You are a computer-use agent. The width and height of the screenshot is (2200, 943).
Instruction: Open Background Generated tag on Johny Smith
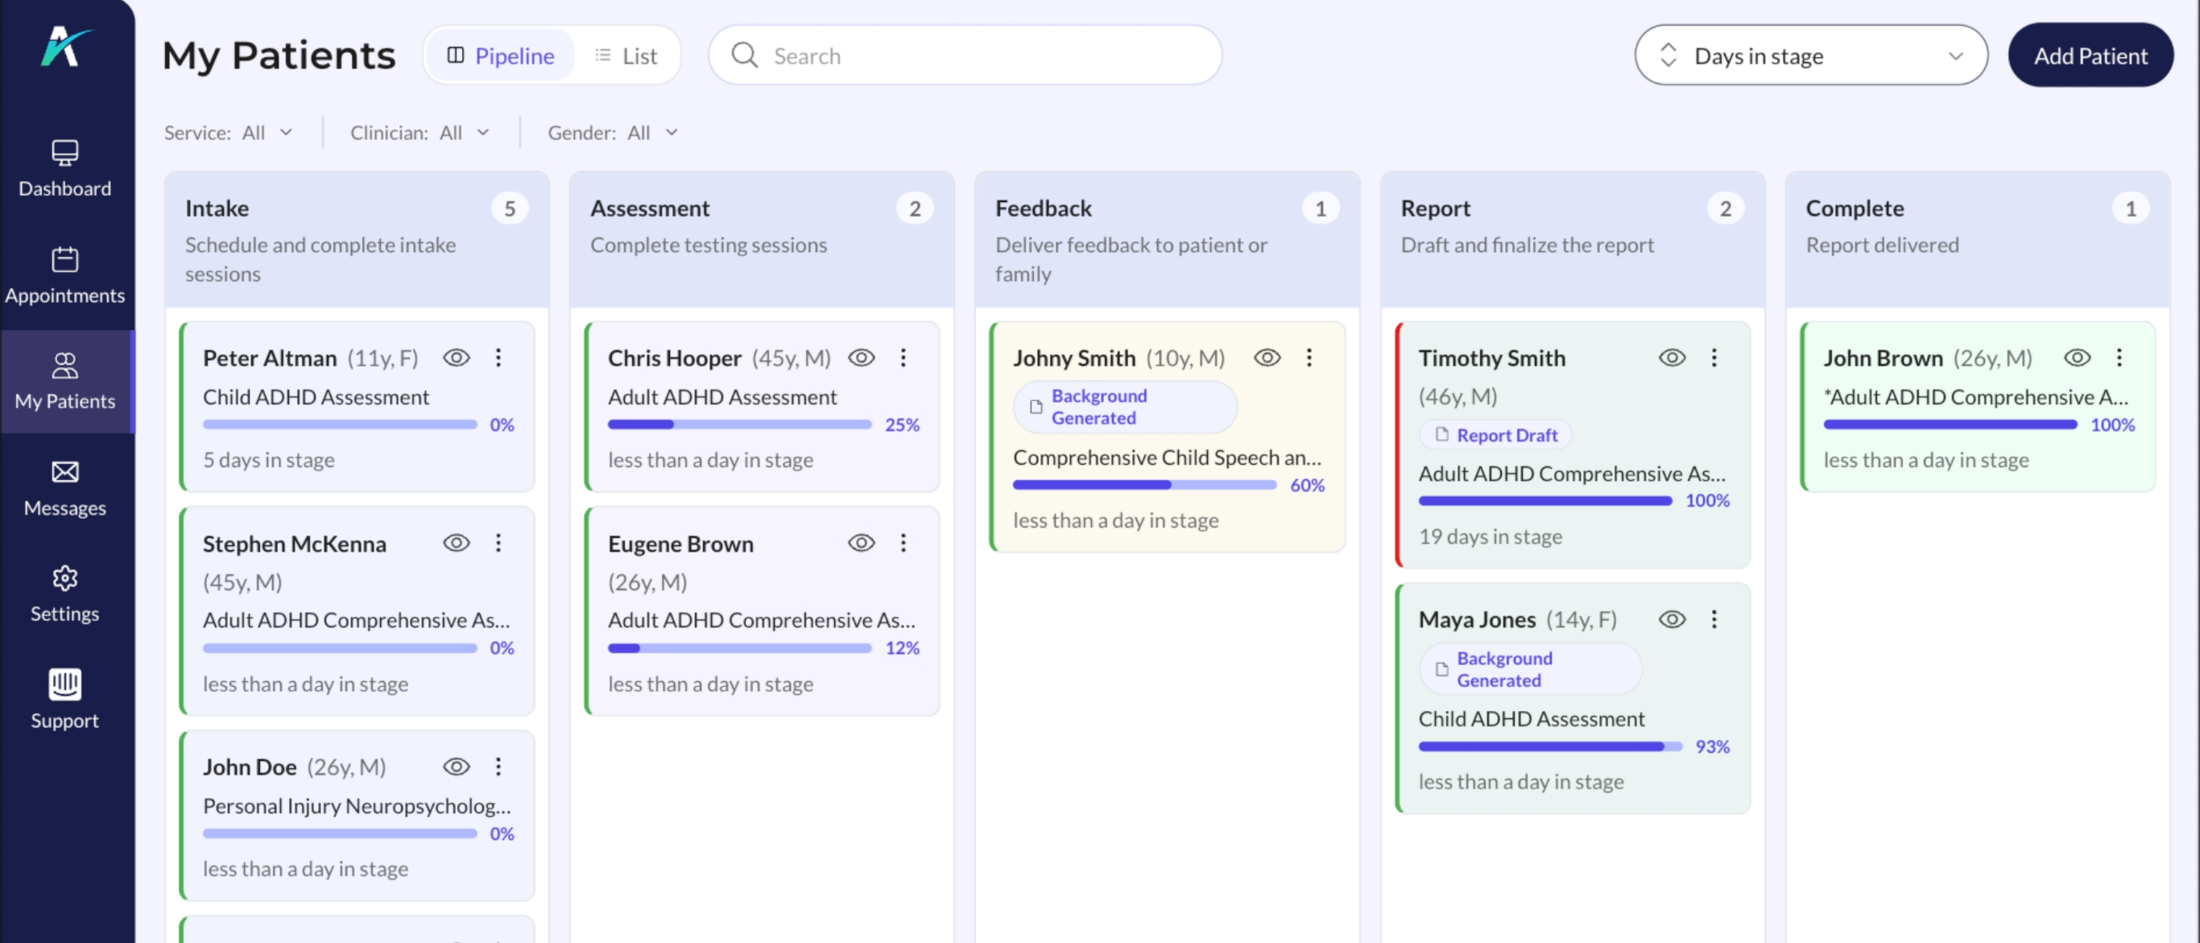pyautogui.click(x=1125, y=407)
